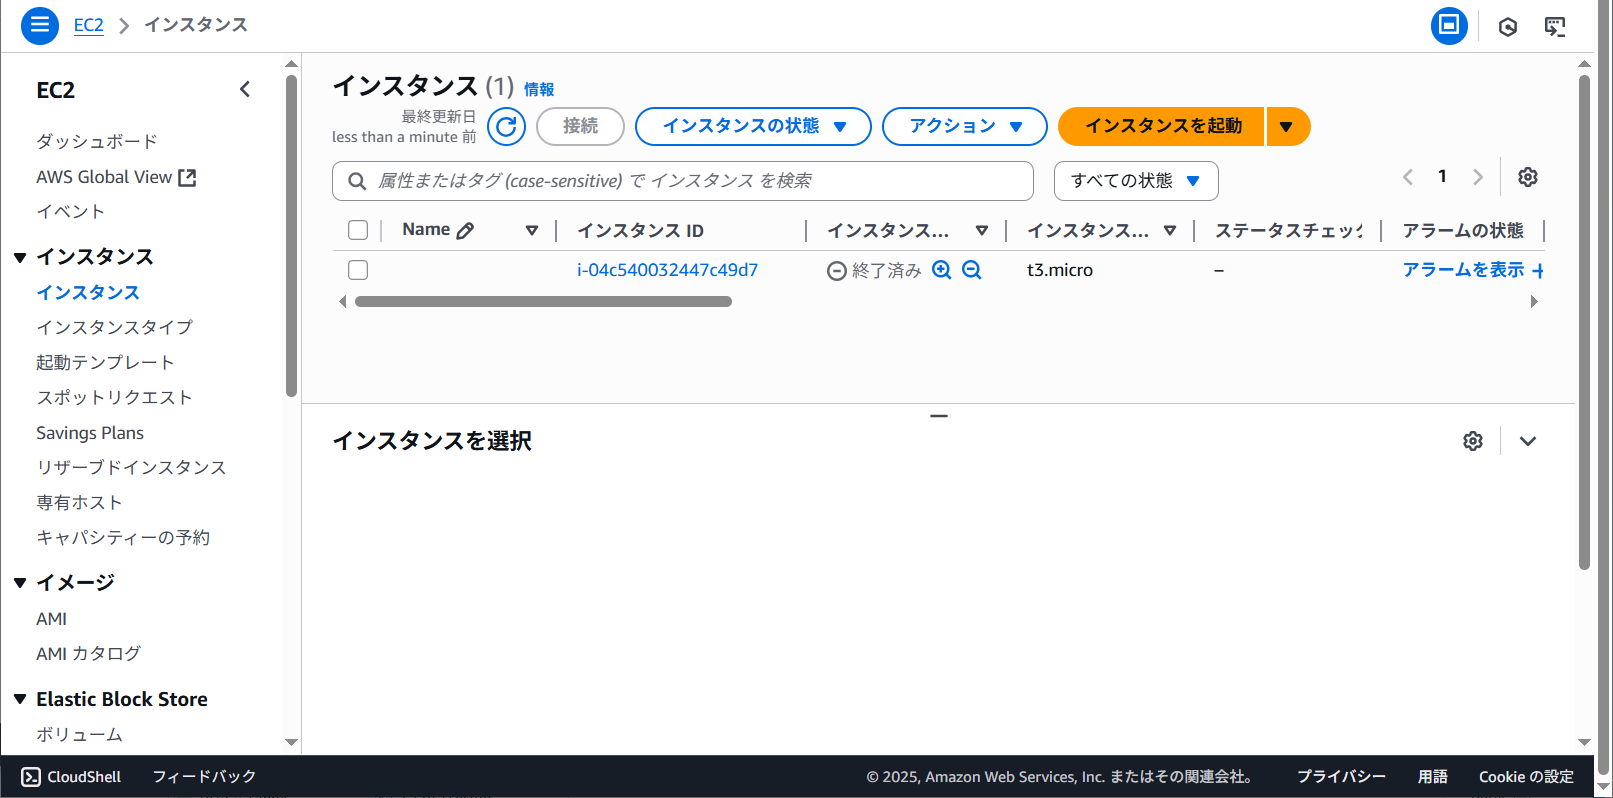The height and width of the screenshot is (798, 1613).
Task: Open 起動テンプレート in the sidebar
Action: pos(105,362)
